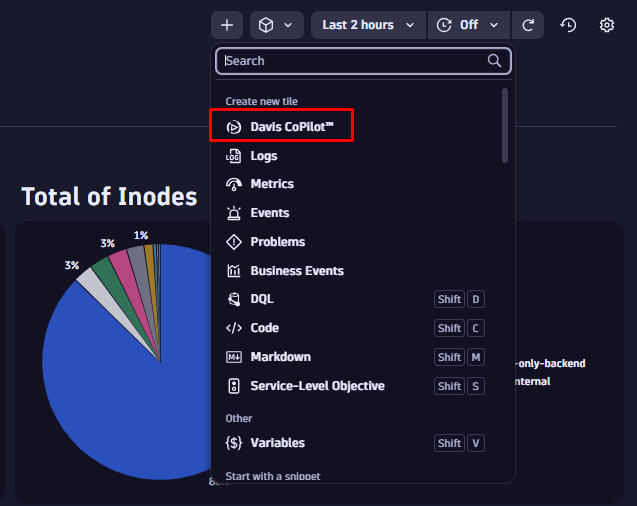
Task: Click the Other section label
Action: (239, 418)
